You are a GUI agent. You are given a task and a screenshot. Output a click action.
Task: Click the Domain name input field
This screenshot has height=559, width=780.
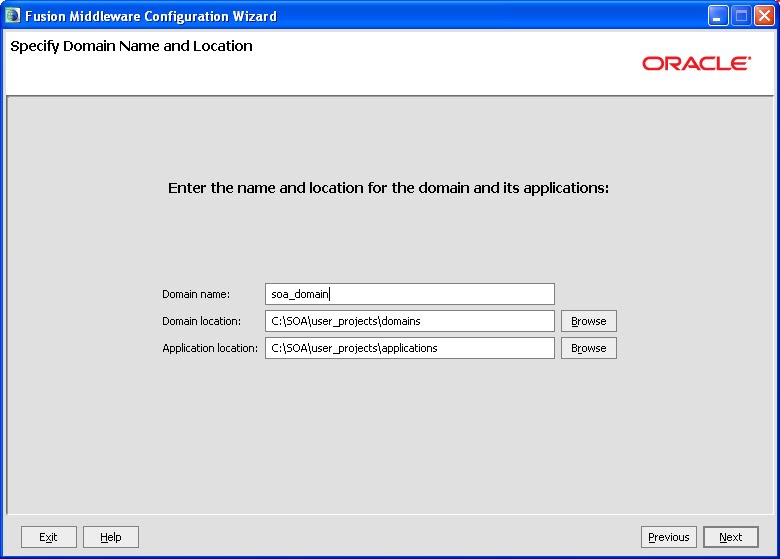point(409,294)
